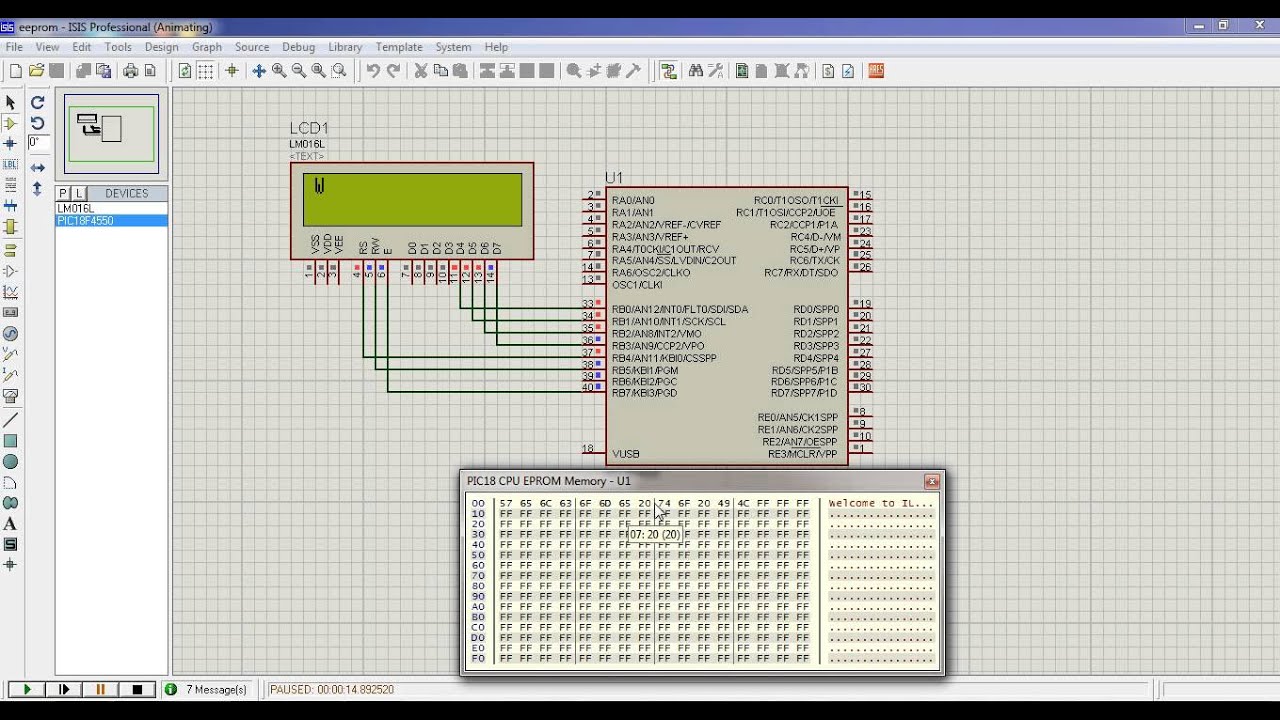1280x720 pixels.
Task: Redraw the display
Action: pos(185,71)
